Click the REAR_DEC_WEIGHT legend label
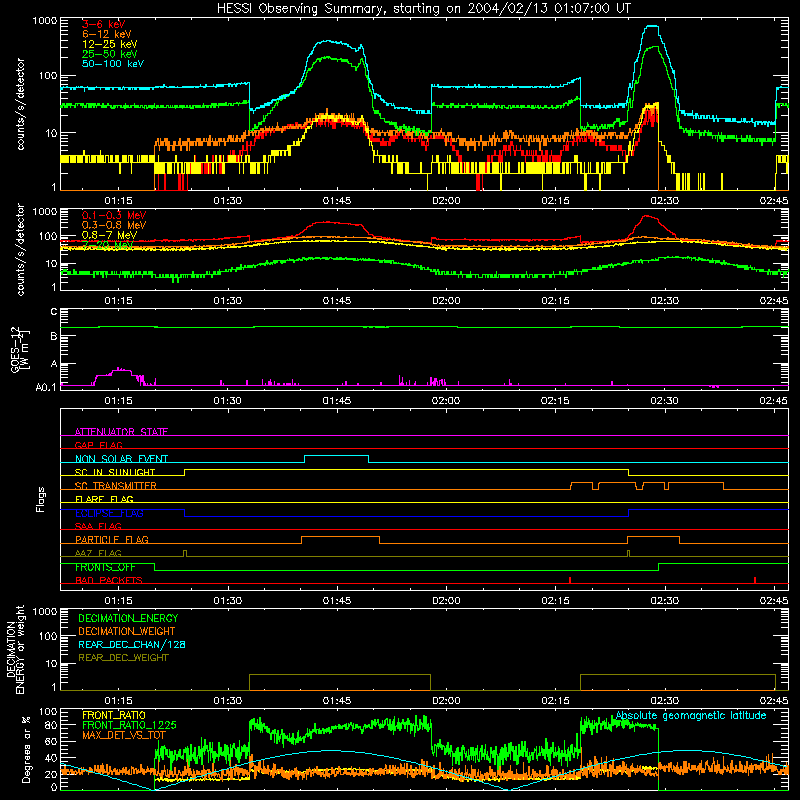The height and width of the screenshot is (800, 800). point(123,658)
